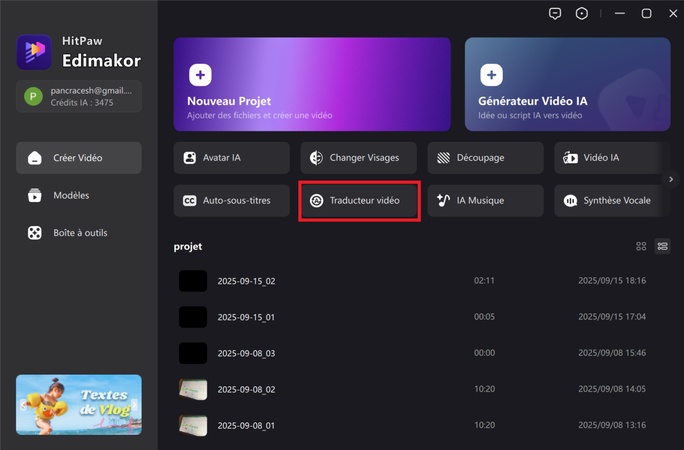Open the Boîte à outils section
Viewport: 684px width, 450px height.
click(x=79, y=232)
